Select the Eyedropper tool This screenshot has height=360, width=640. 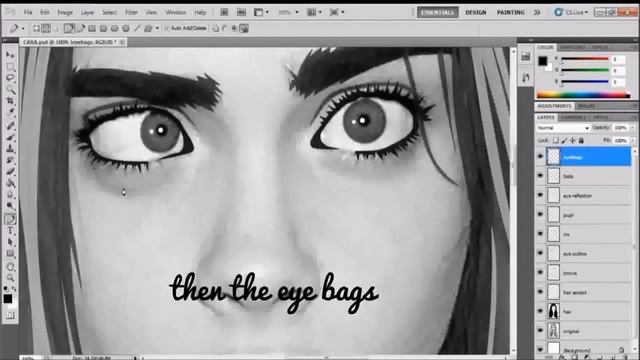(10, 112)
